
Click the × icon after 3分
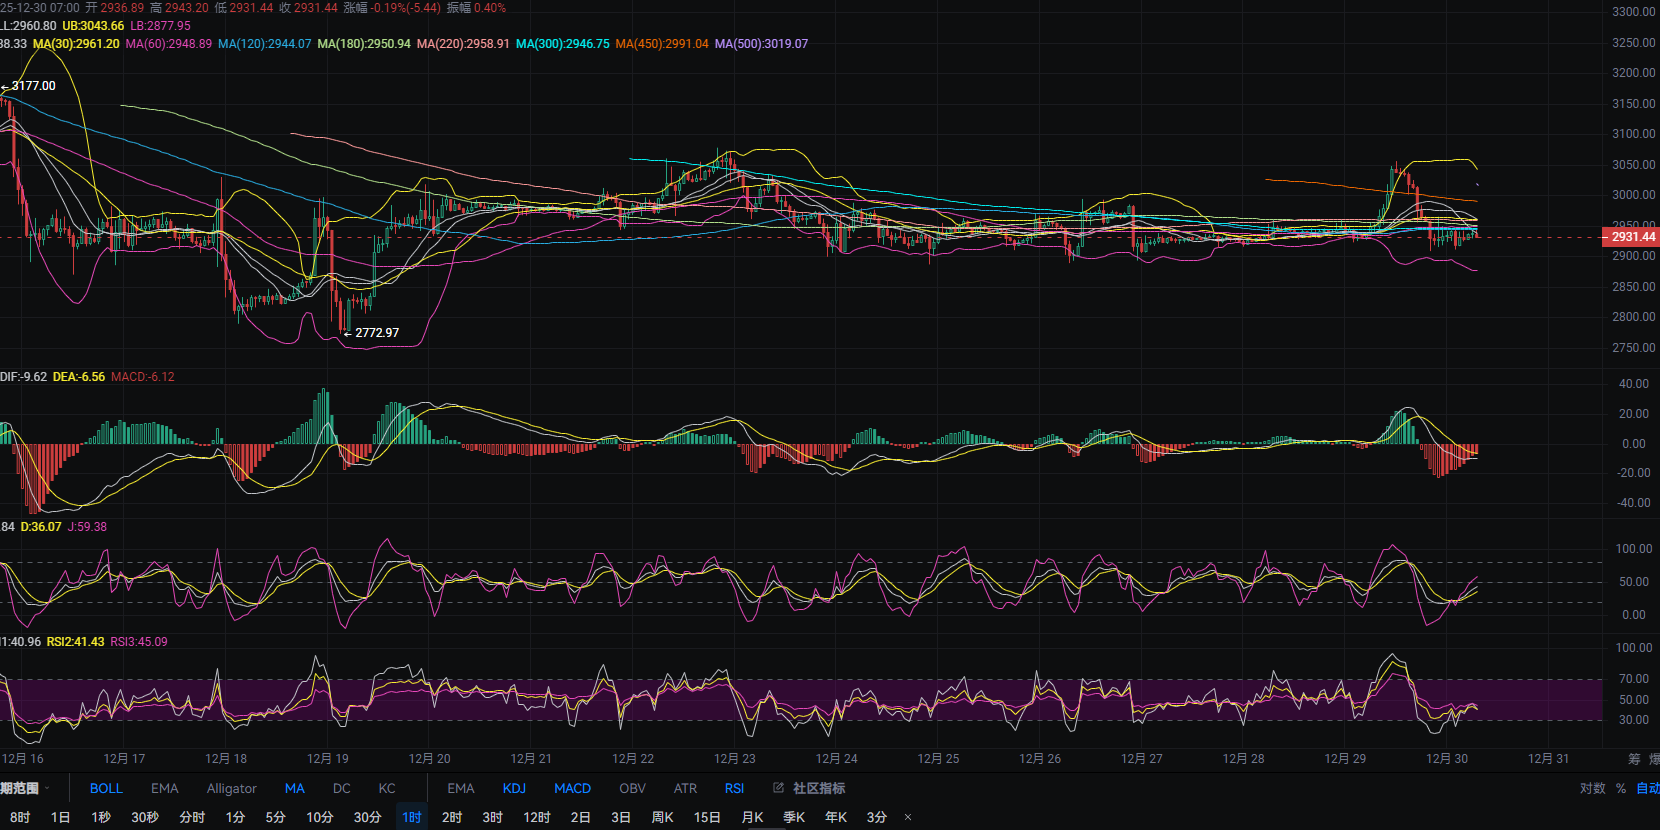pyautogui.click(x=908, y=817)
